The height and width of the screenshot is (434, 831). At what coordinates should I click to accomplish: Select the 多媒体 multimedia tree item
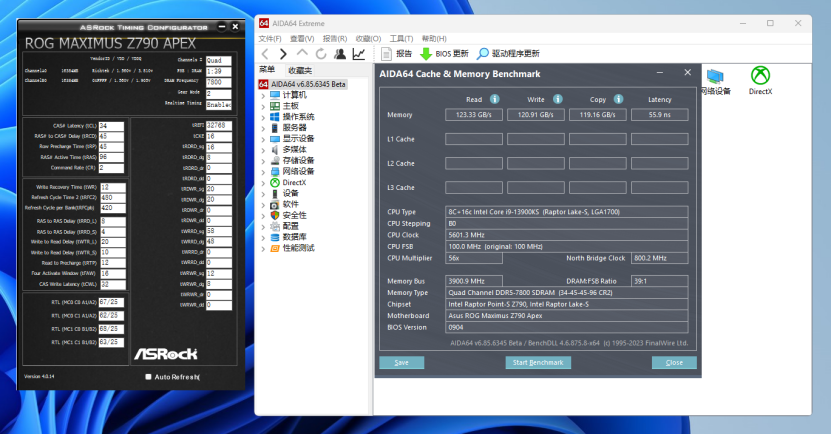click(294, 149)
